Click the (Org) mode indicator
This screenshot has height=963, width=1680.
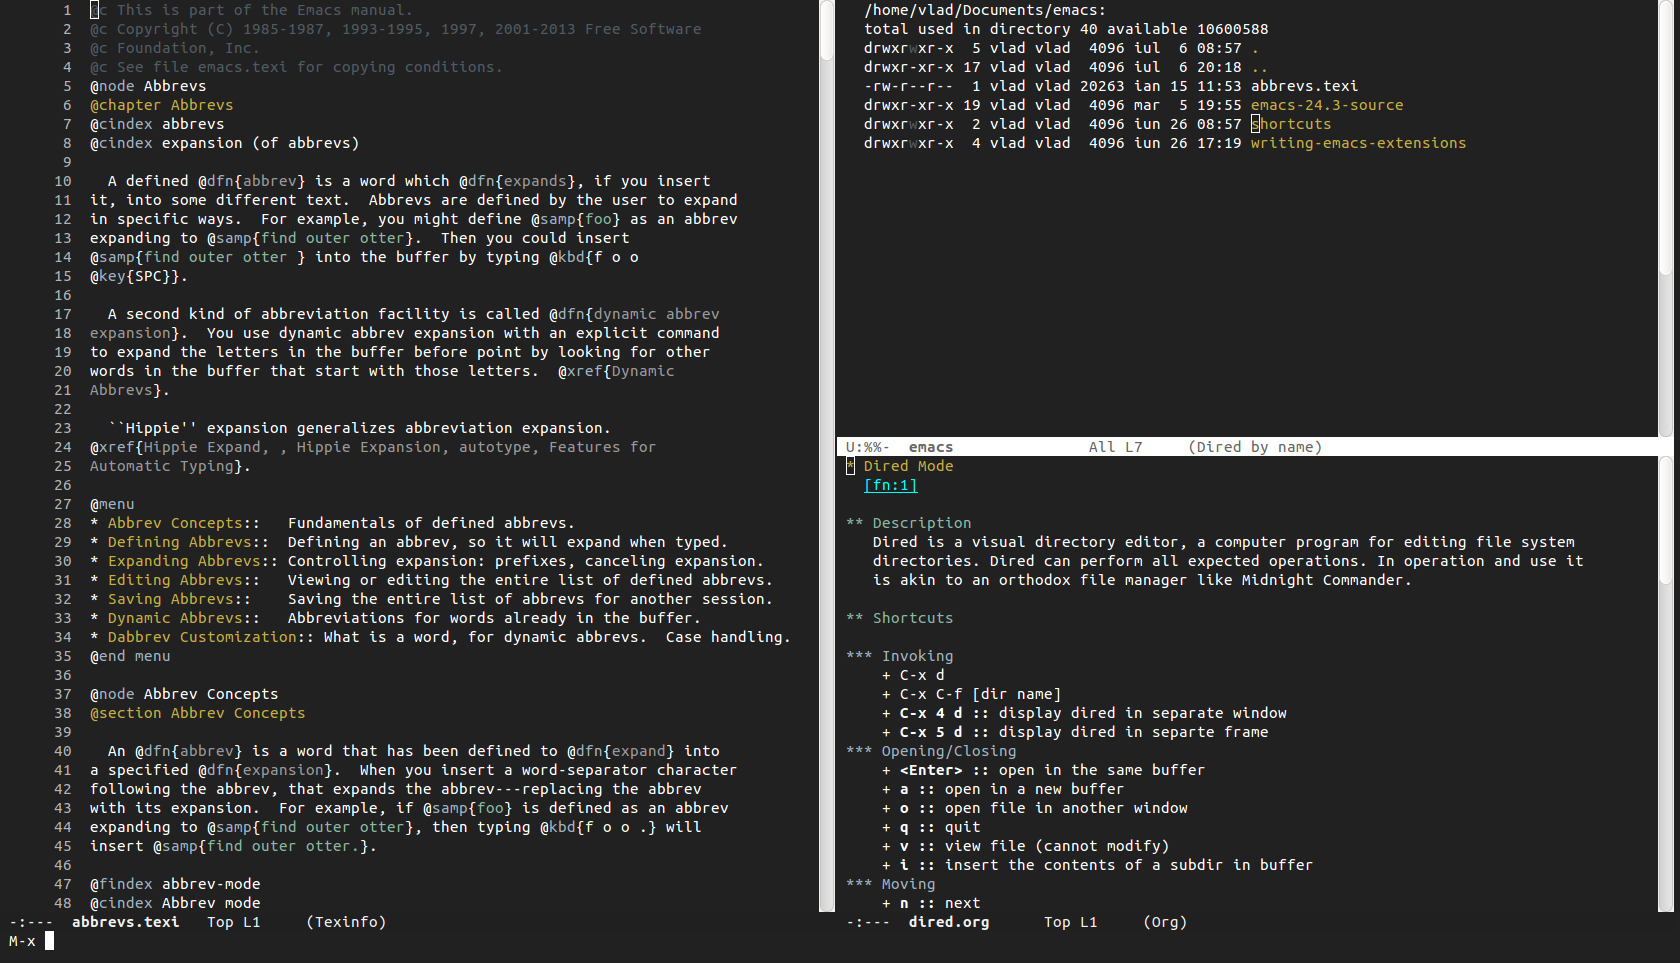(x=1165, y=922)
